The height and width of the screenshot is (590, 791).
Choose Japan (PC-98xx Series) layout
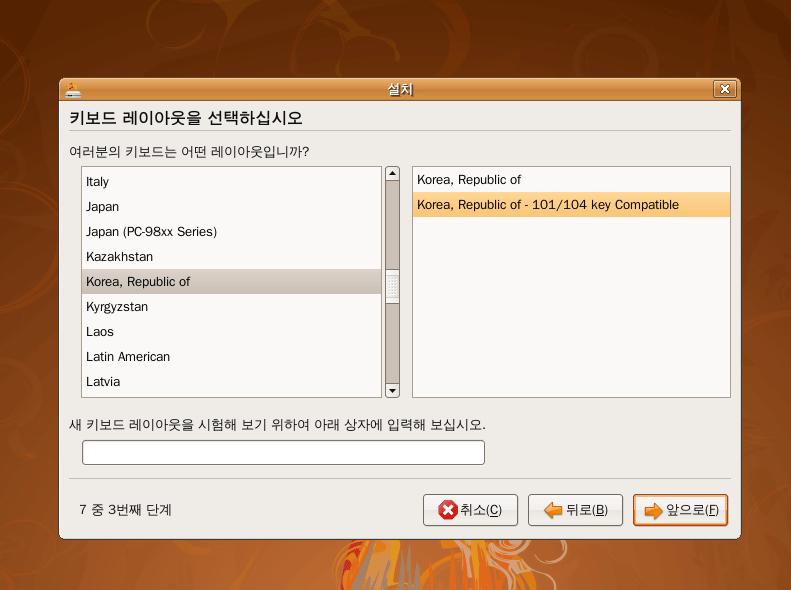pyautogui.click(x=231, y=231)
